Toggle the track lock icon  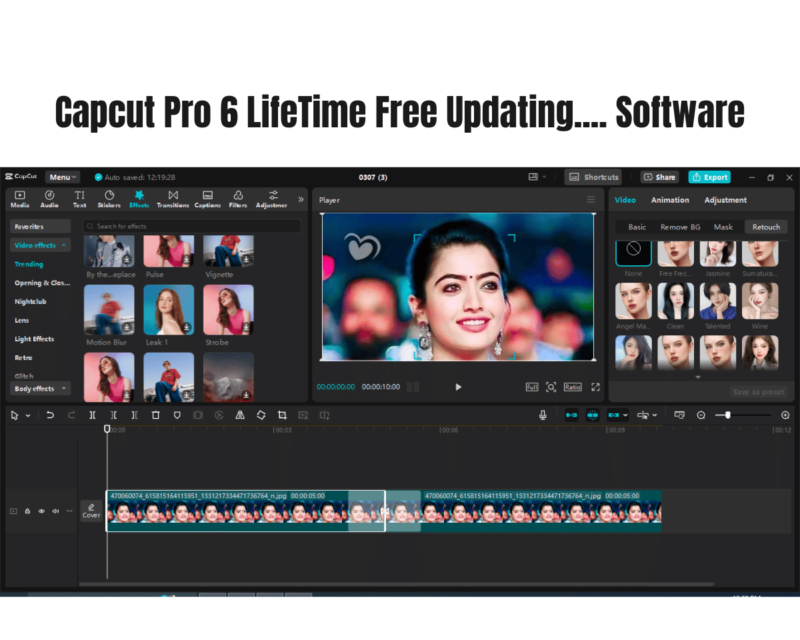28,511
